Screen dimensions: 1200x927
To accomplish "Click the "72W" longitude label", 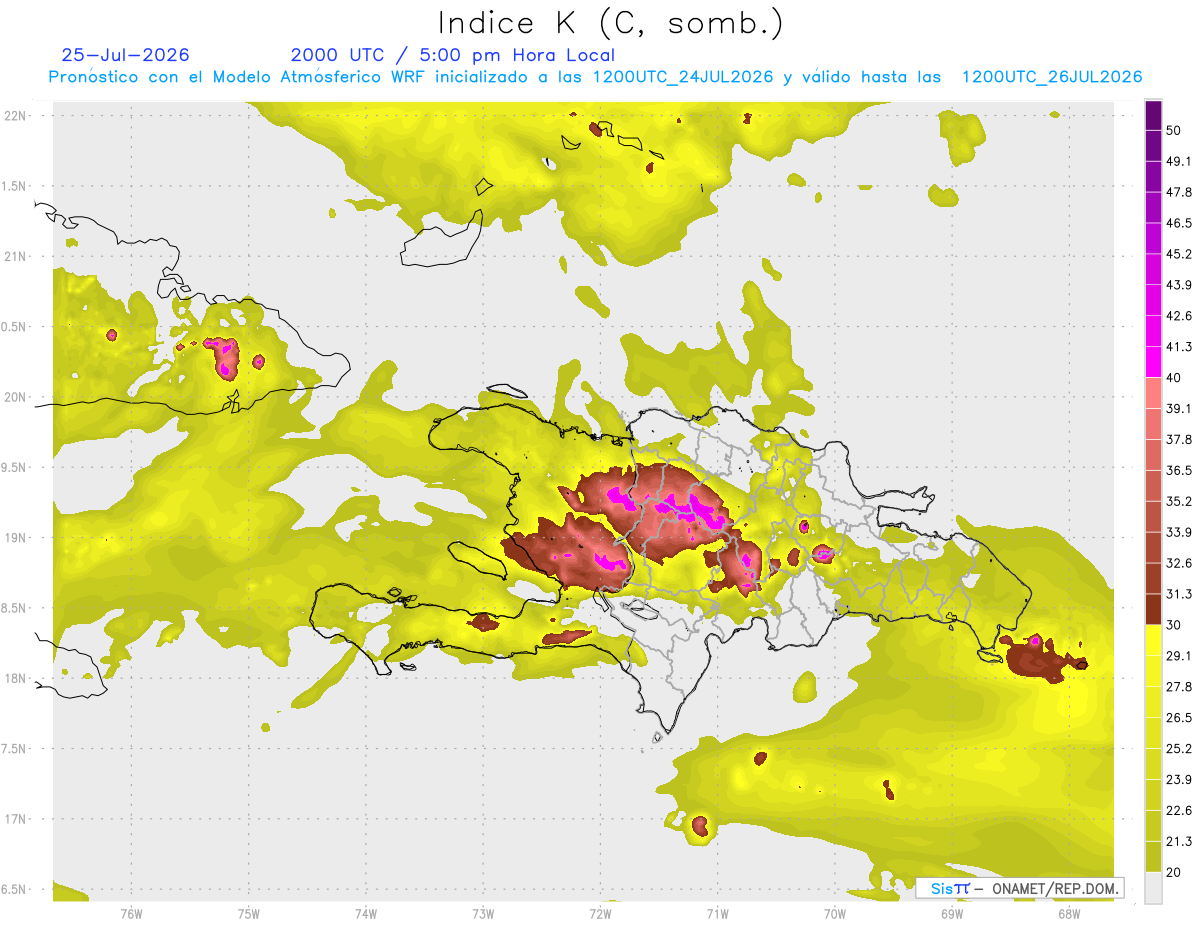I will 600,914.
